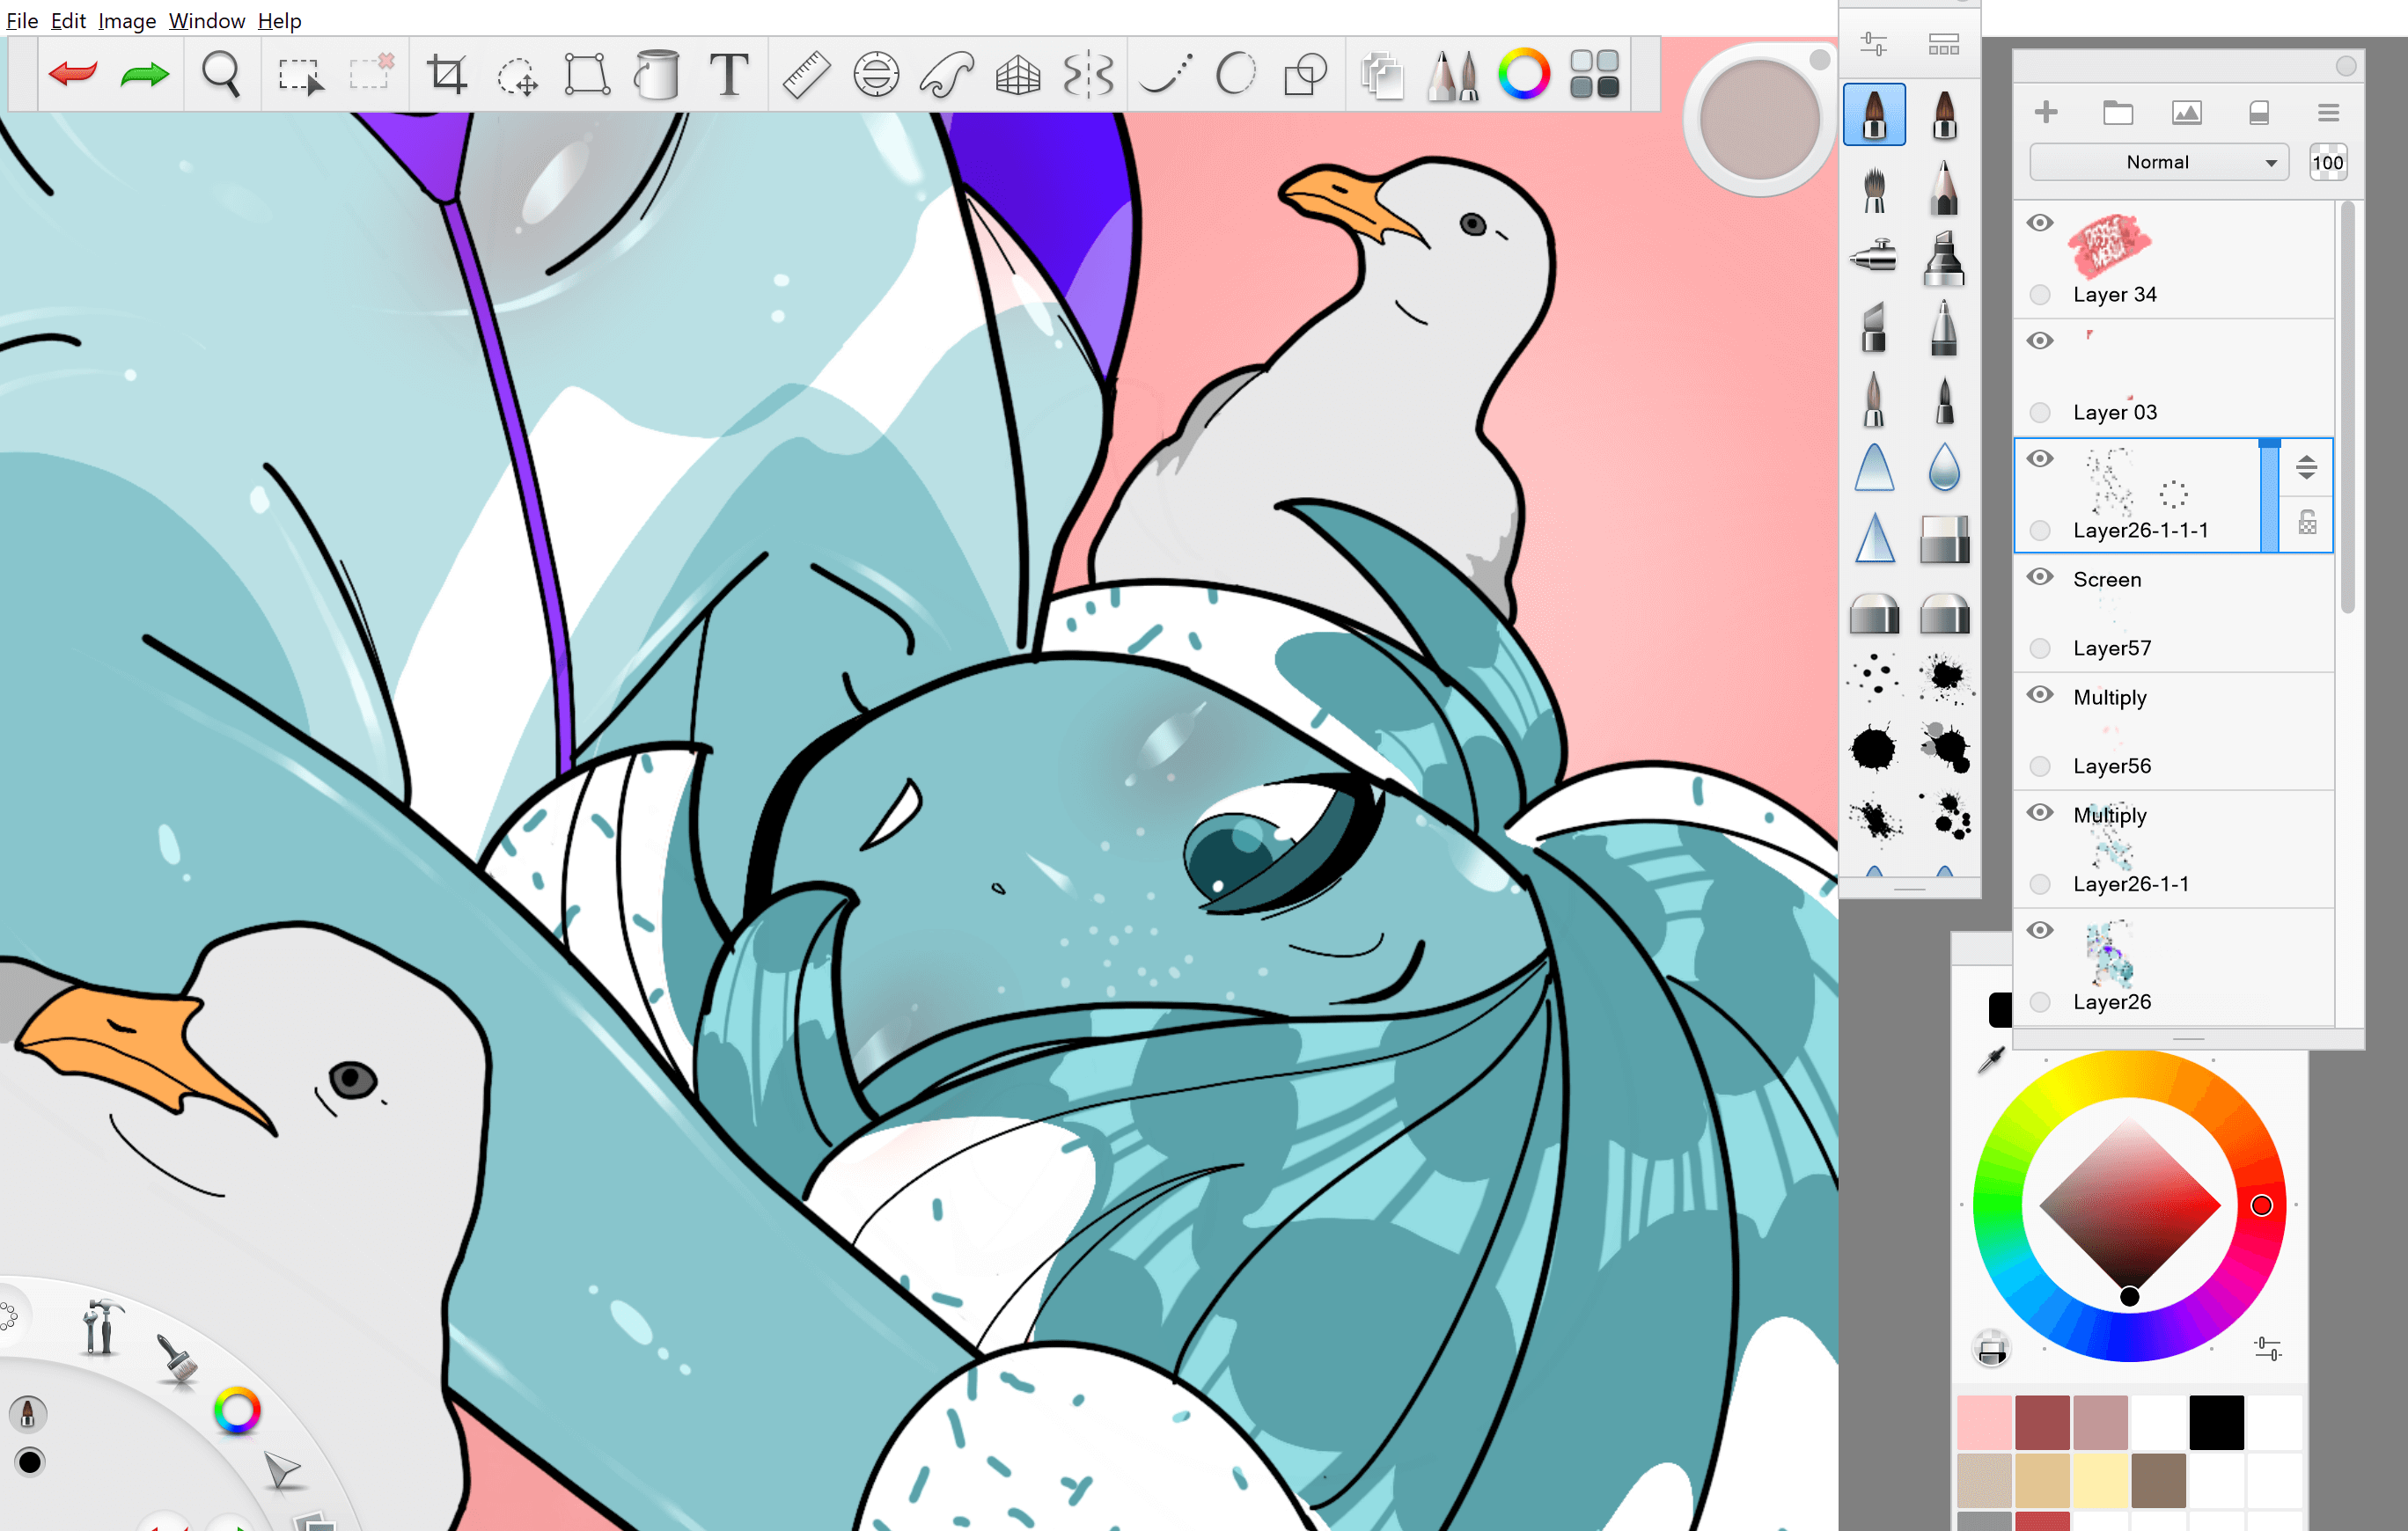Add a new layer with plus button

pos(2046,112)
